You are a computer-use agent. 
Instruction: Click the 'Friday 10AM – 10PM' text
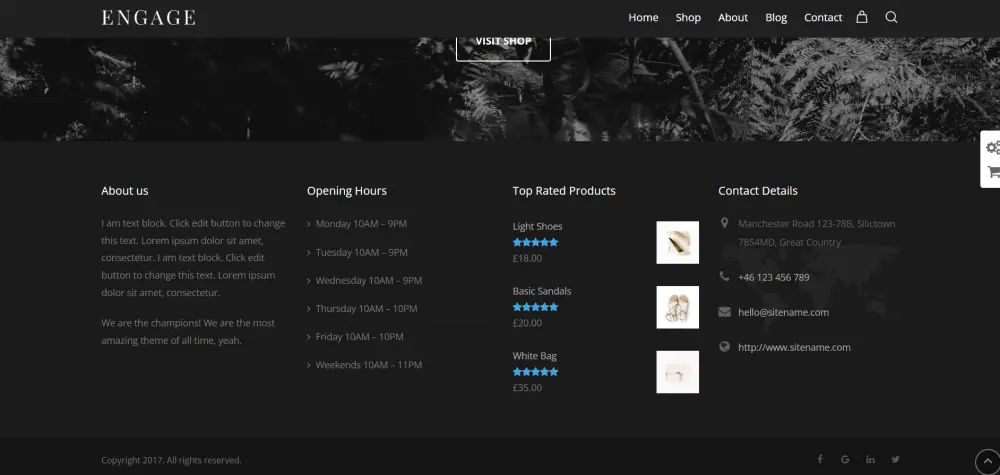(x=360, y=337)
